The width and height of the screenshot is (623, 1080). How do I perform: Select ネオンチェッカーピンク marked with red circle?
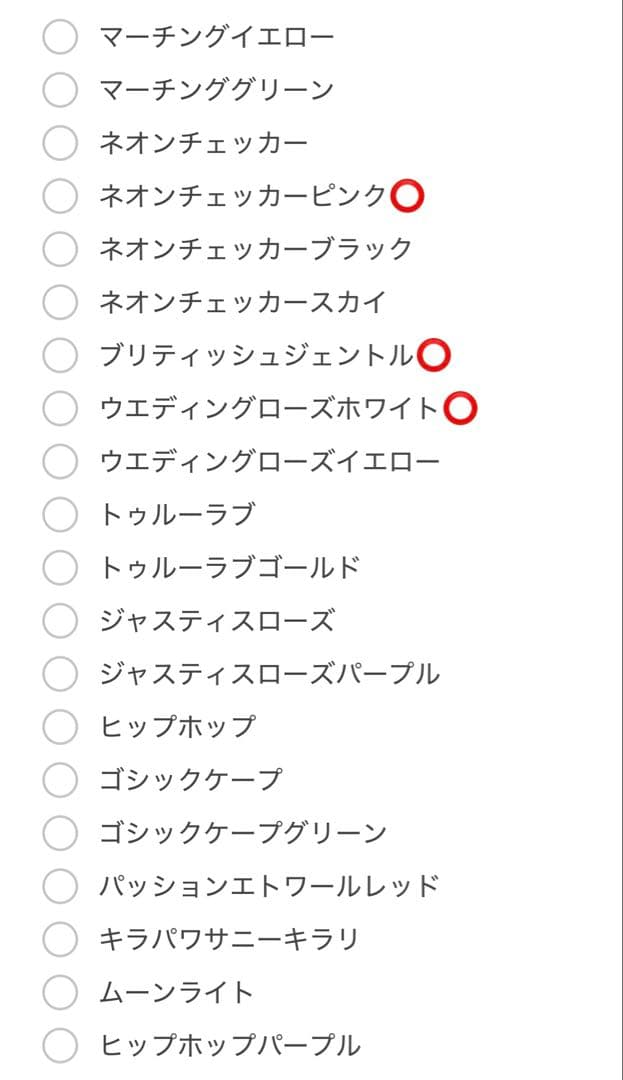click(58, 195)
